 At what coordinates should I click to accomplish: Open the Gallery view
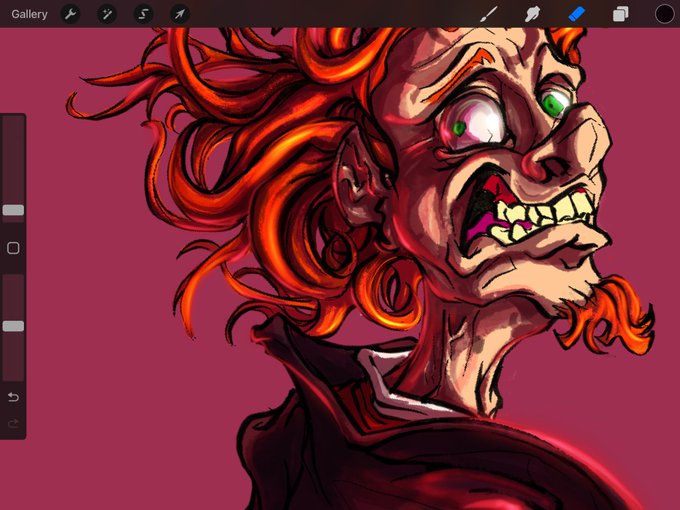click(29, 14)
